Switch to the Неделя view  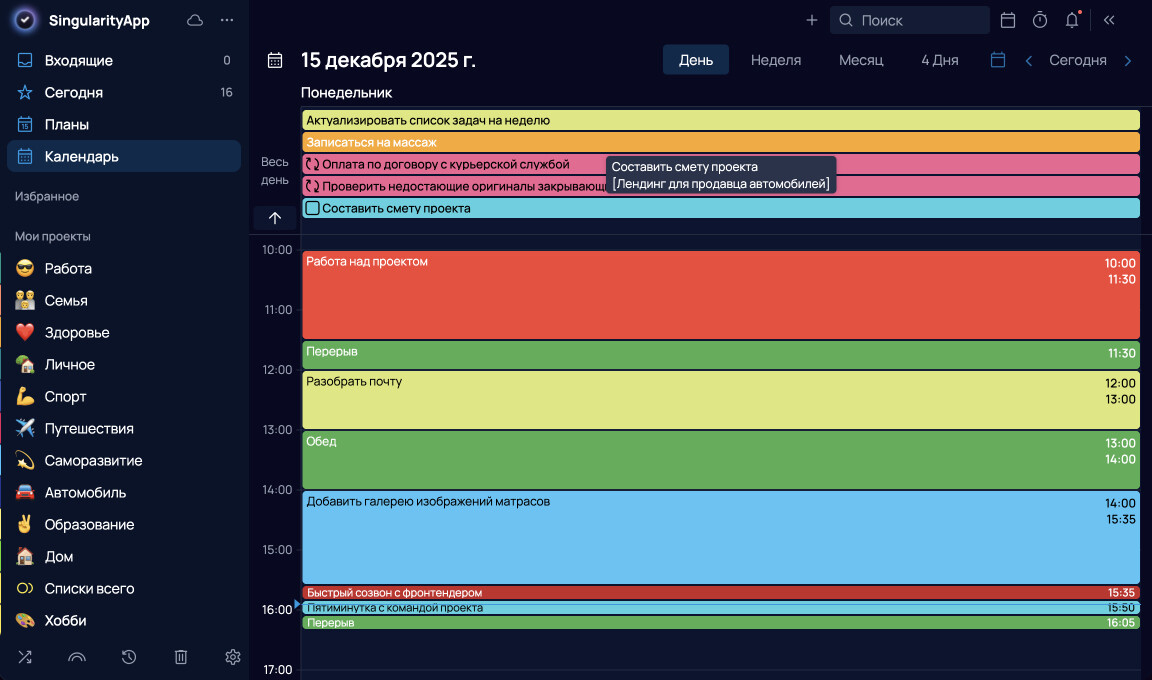(x=776, y=60)
